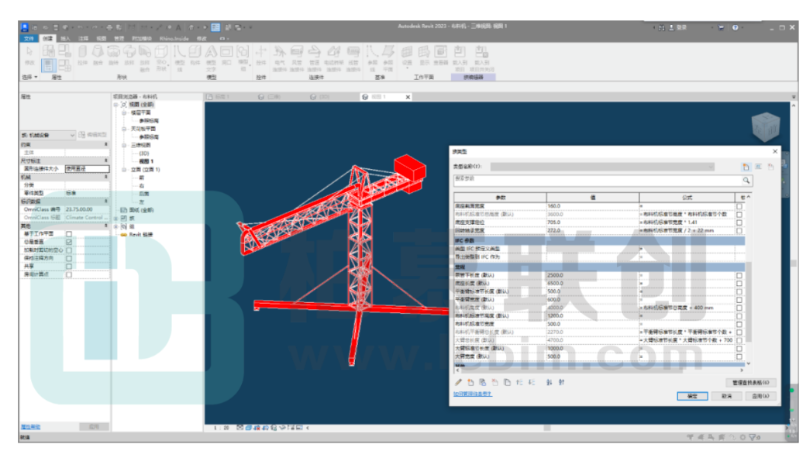Click the new type icon beside type name
Image resolution: width=806 pixels, height=461 pixels.
pyautogui.click(x=746, y=167)
